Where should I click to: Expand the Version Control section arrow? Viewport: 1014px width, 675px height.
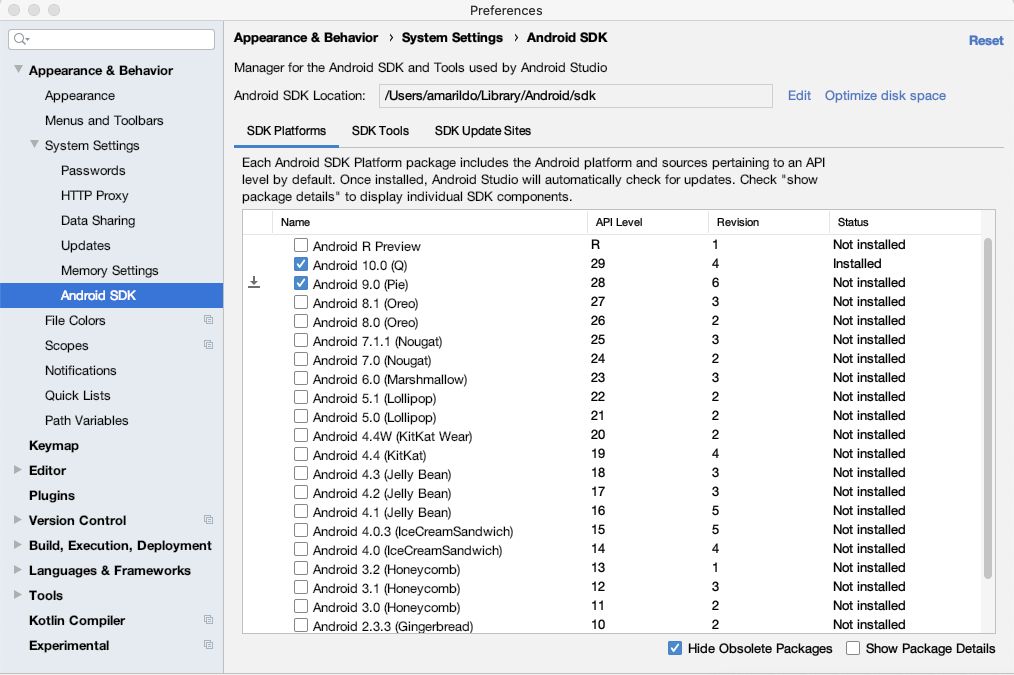(18, 520)
